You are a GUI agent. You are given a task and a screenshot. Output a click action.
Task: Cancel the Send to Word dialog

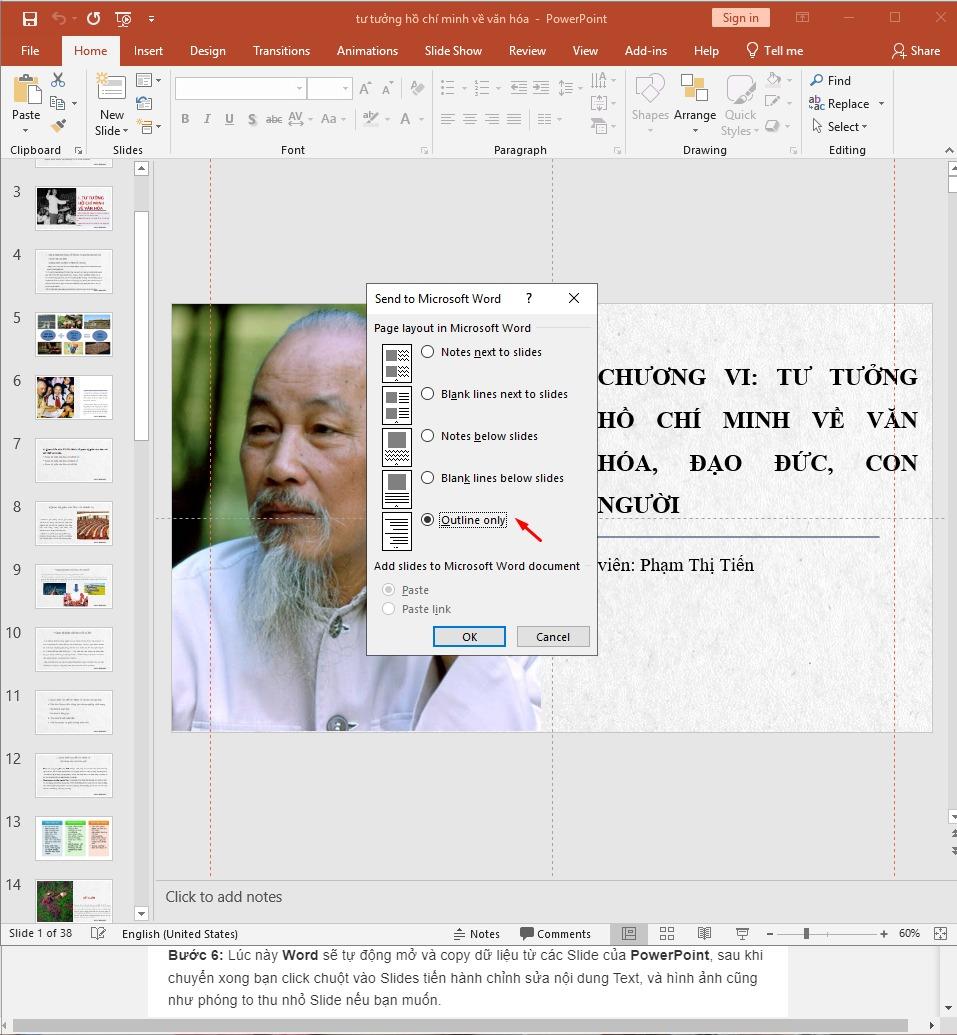(x=553, y=636)
